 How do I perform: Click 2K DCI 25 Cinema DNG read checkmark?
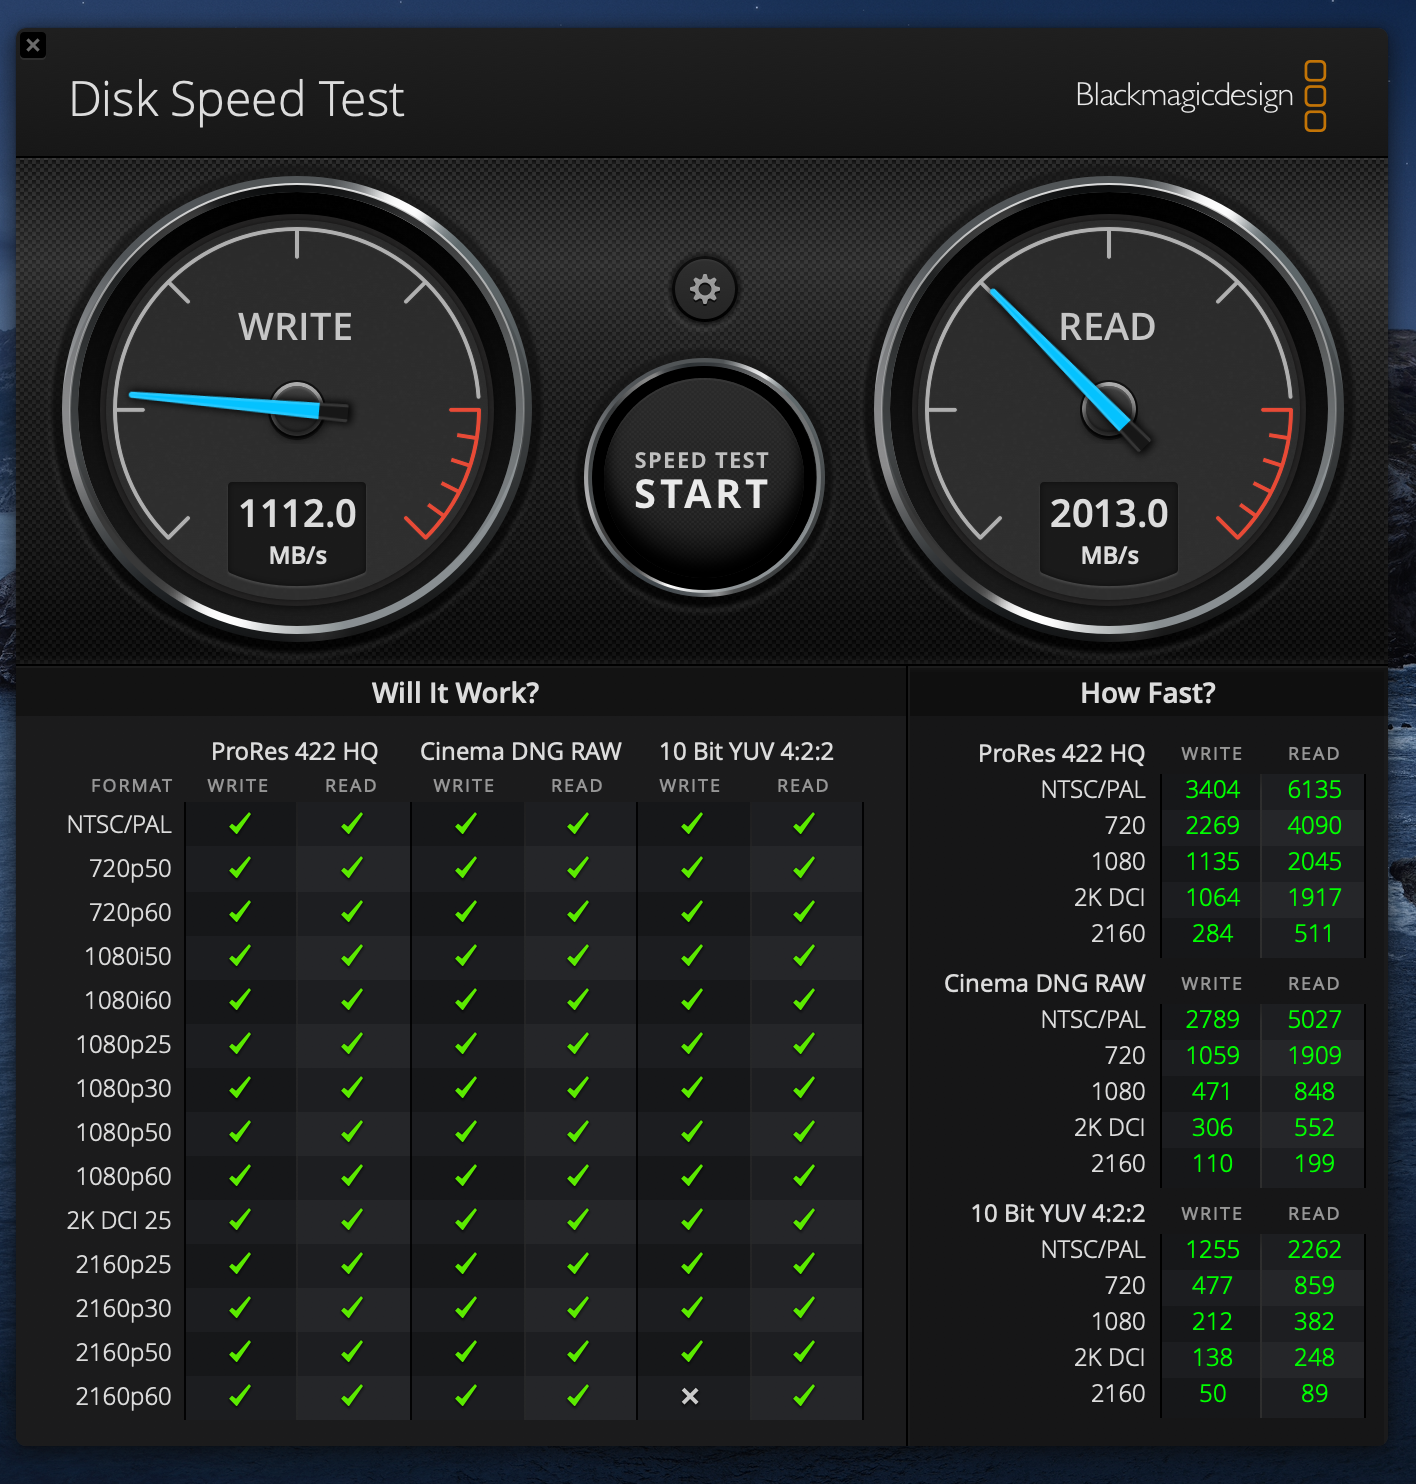(x=578, y=1220)
